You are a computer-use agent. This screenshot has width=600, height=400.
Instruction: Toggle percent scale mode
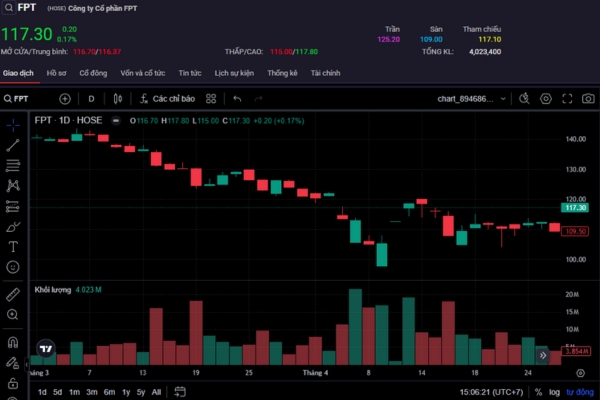(538, 392)
